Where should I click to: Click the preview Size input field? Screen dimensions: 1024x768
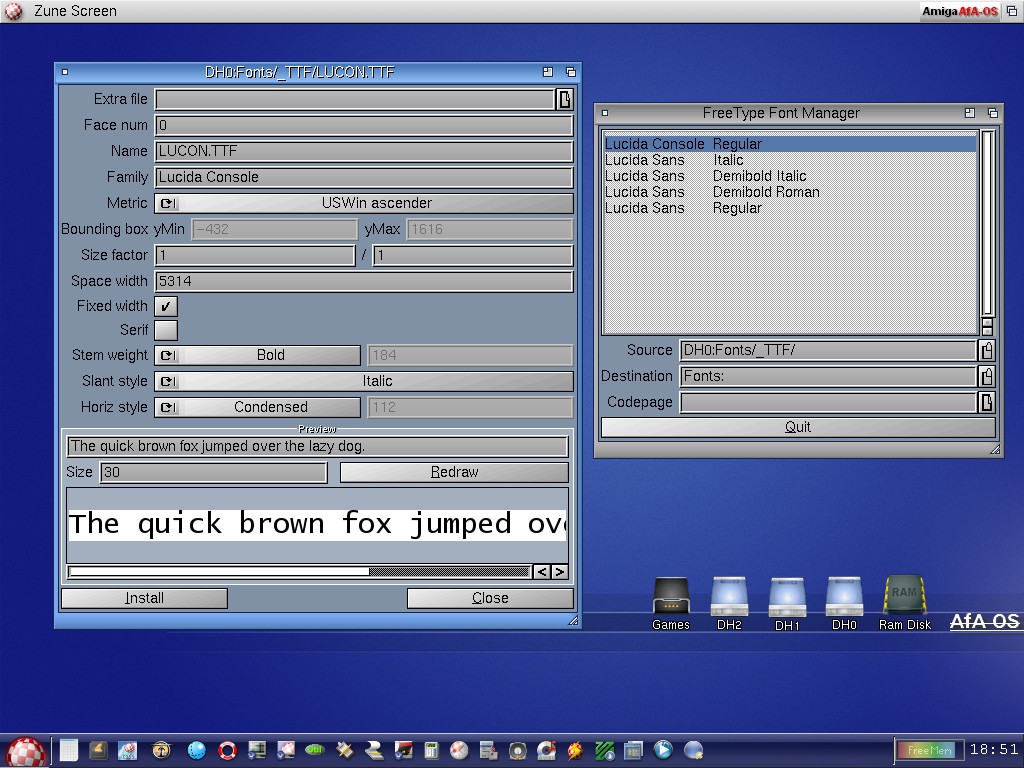tap(213, 472)
